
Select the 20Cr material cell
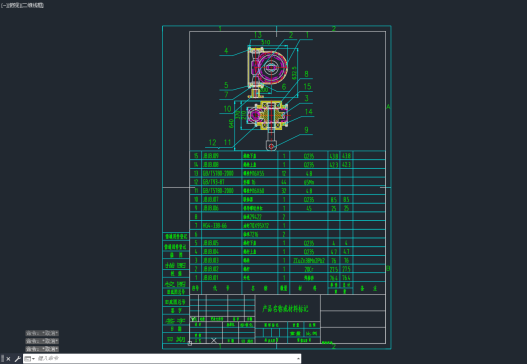click(309, 269)
